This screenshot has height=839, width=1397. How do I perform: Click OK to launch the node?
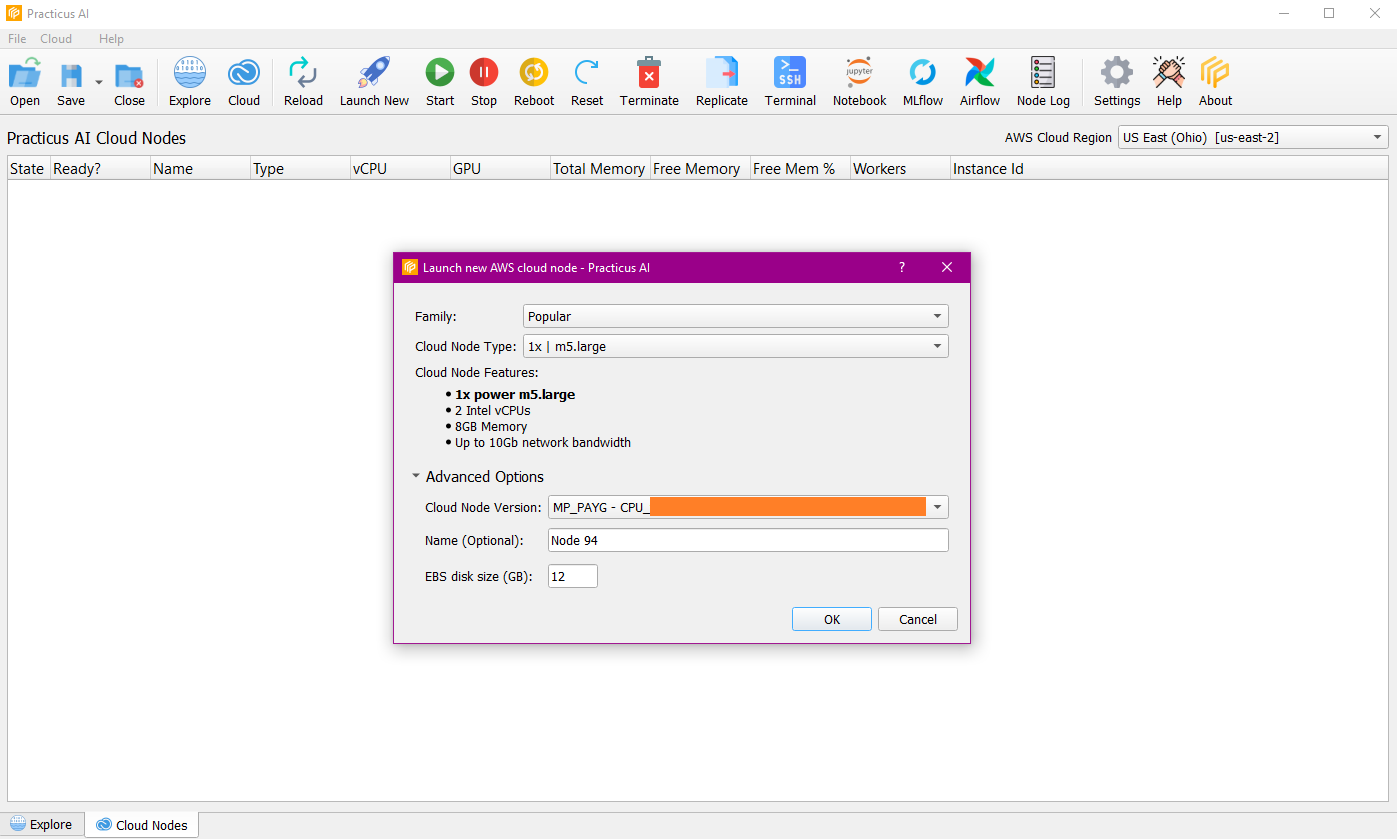831,619
